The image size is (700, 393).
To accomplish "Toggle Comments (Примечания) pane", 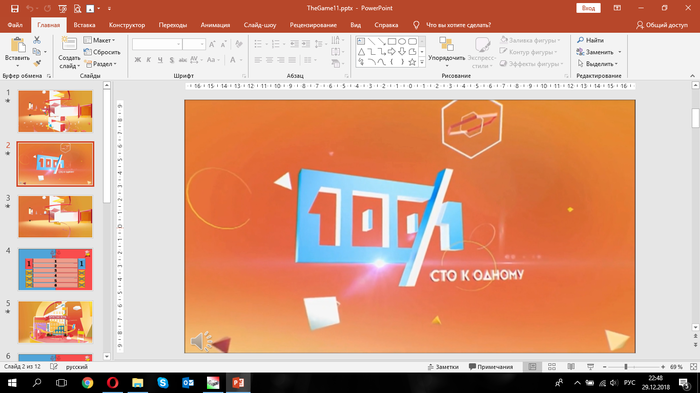I will click(491, 367).
